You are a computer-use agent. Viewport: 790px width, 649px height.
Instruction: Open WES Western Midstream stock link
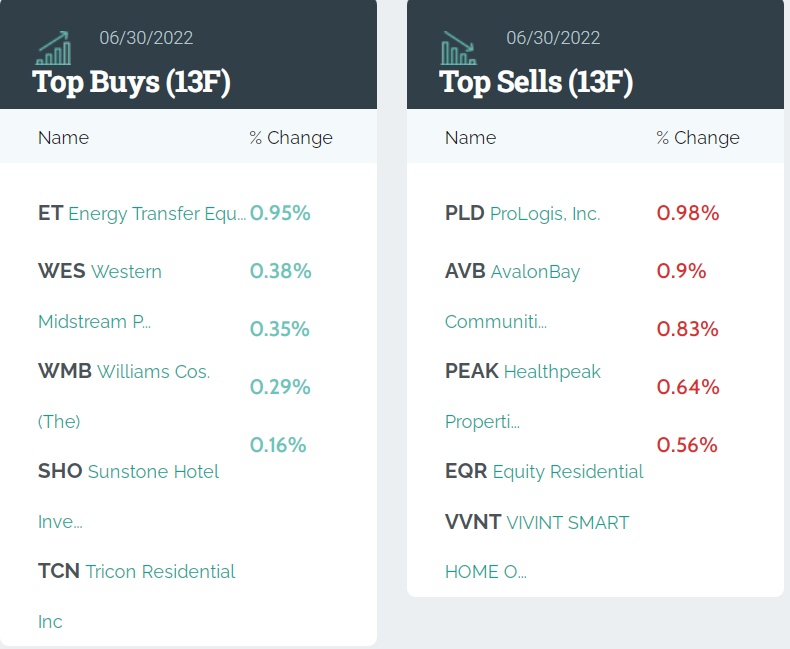pyautogui.click(x=100, y=272)
